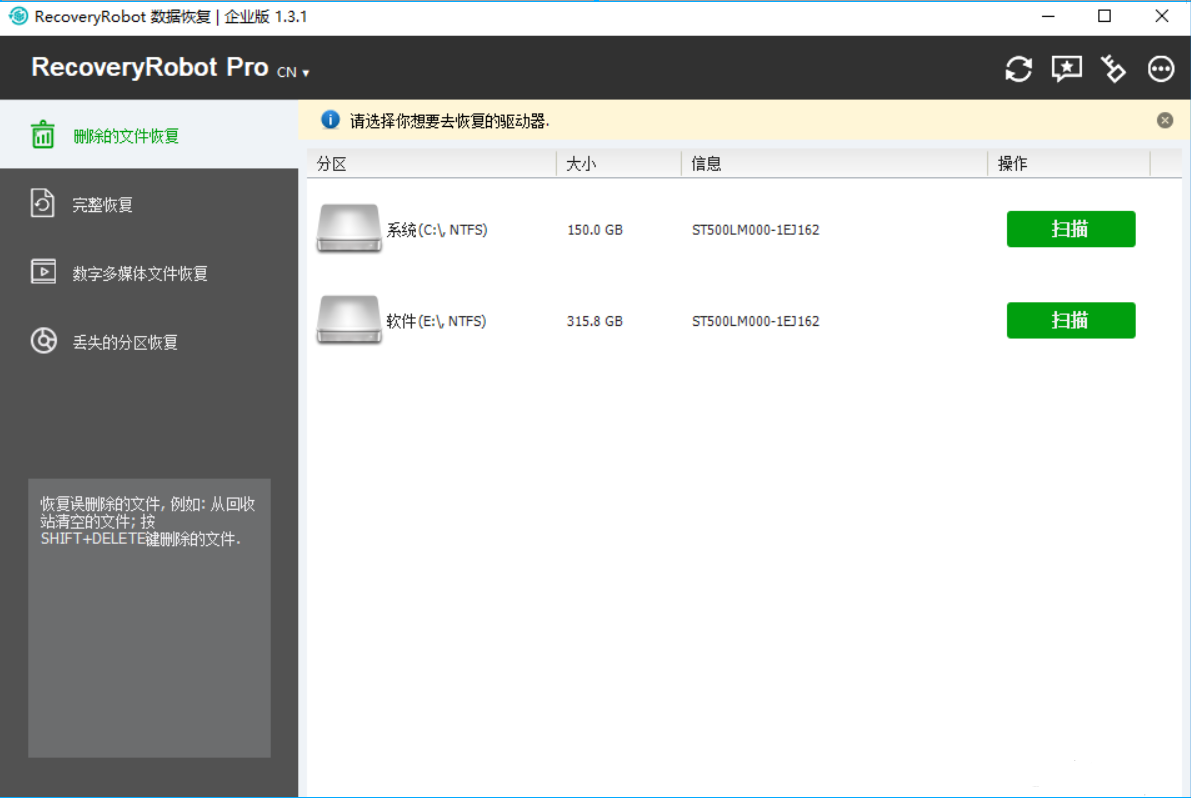Scan the 系统 (C:\) drive
1191x798 pixels.
(x=1071, y=229)
